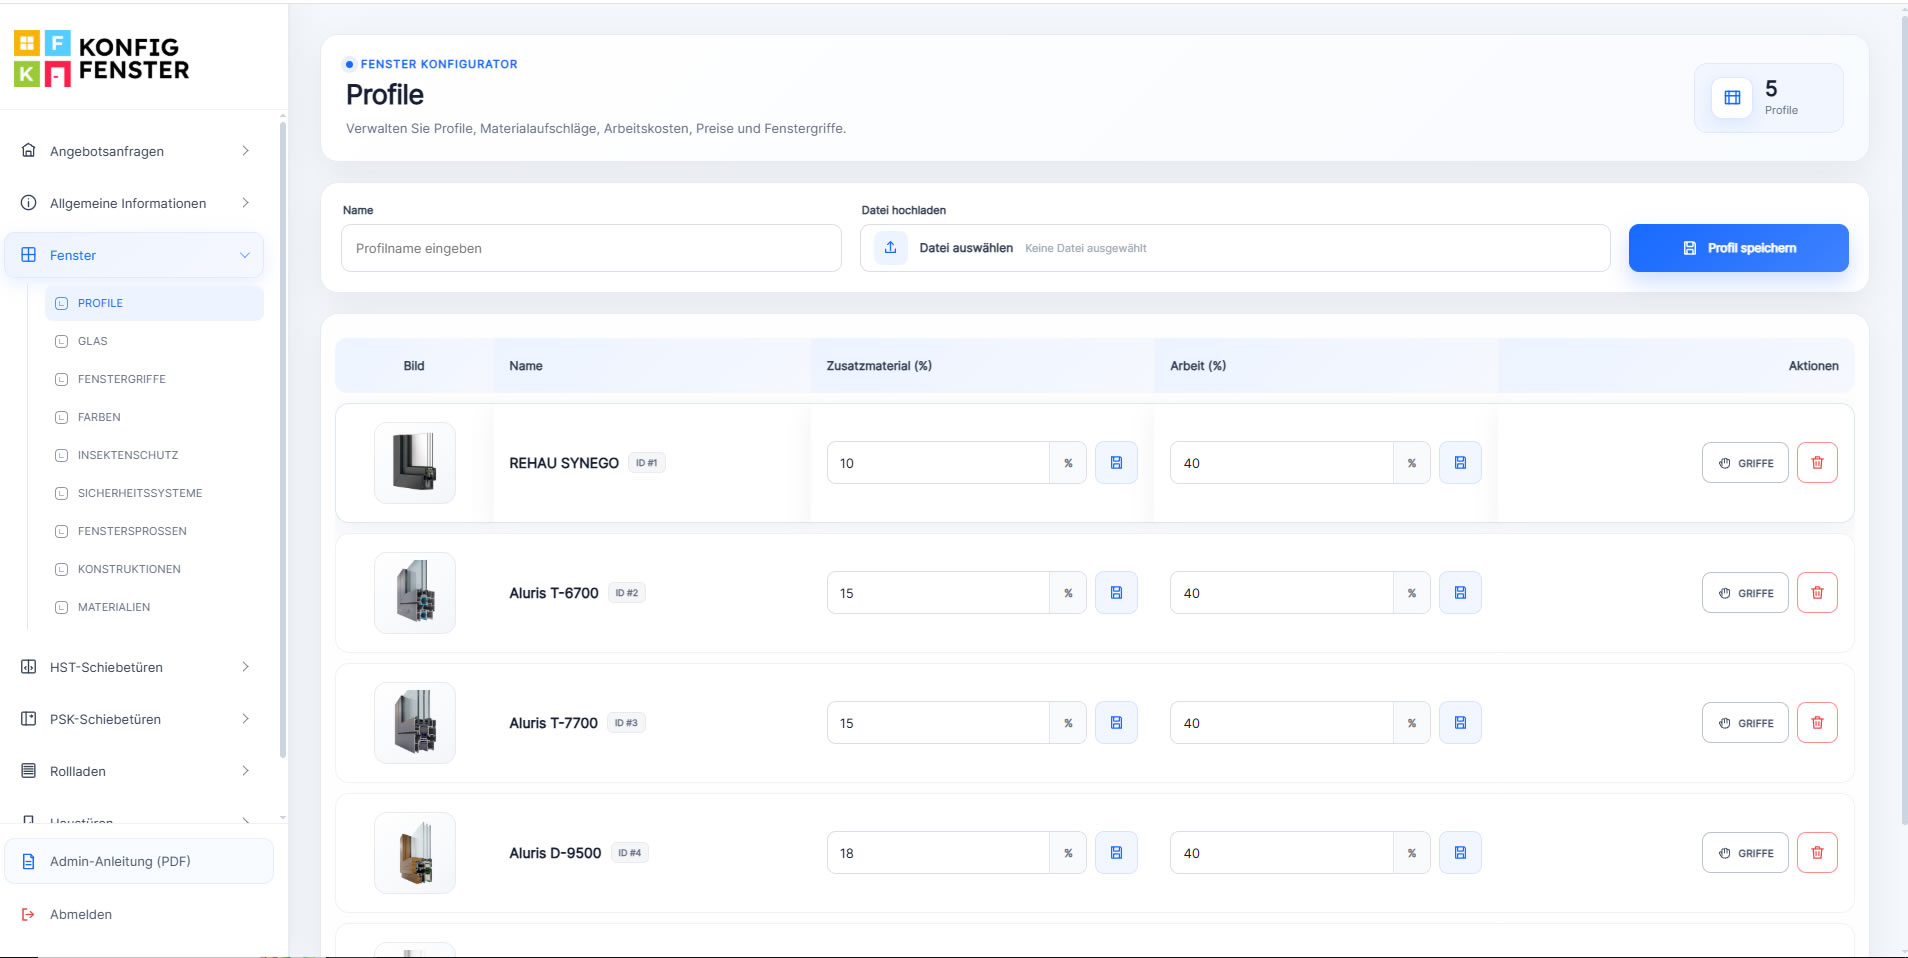Click the Aluris T-6700 profile thumbnail

click(415, 593)
